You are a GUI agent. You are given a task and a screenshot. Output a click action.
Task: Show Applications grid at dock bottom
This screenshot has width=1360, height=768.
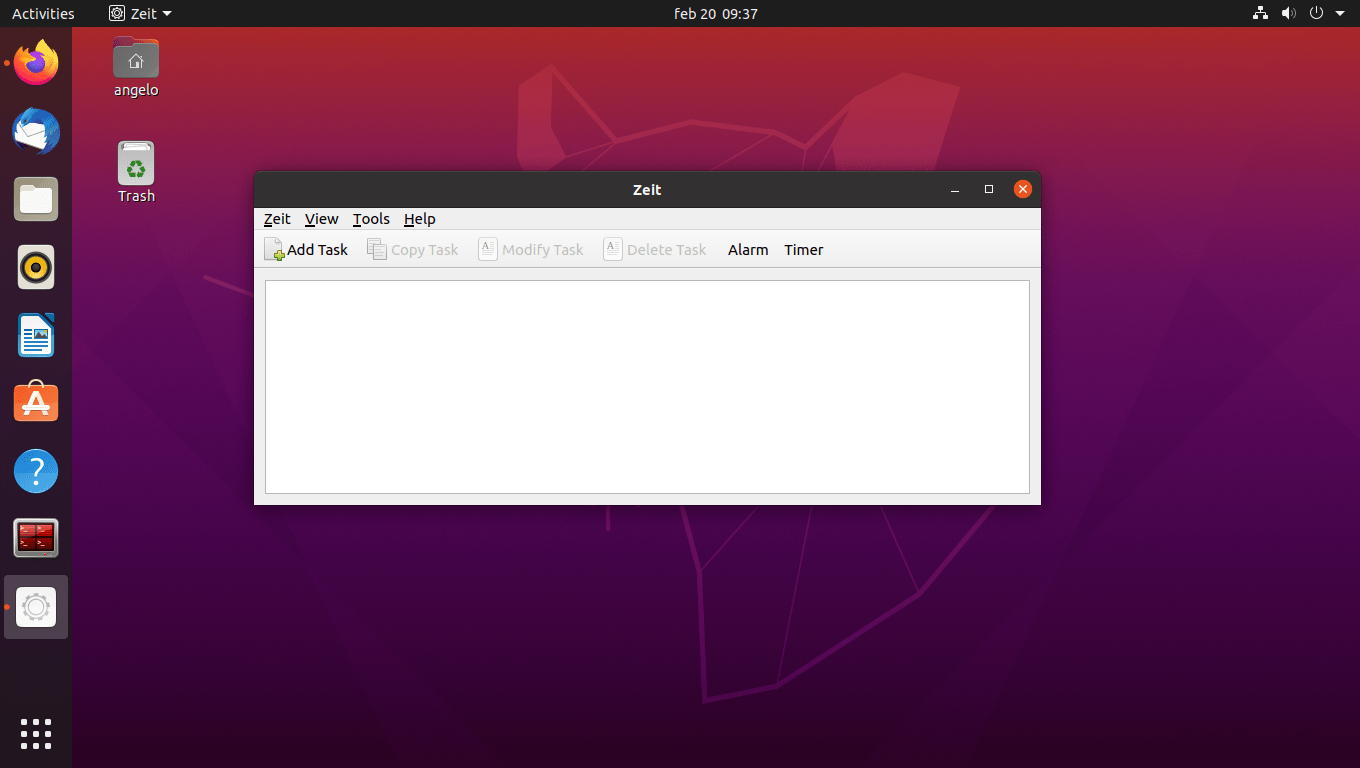(x=36, y=733)
